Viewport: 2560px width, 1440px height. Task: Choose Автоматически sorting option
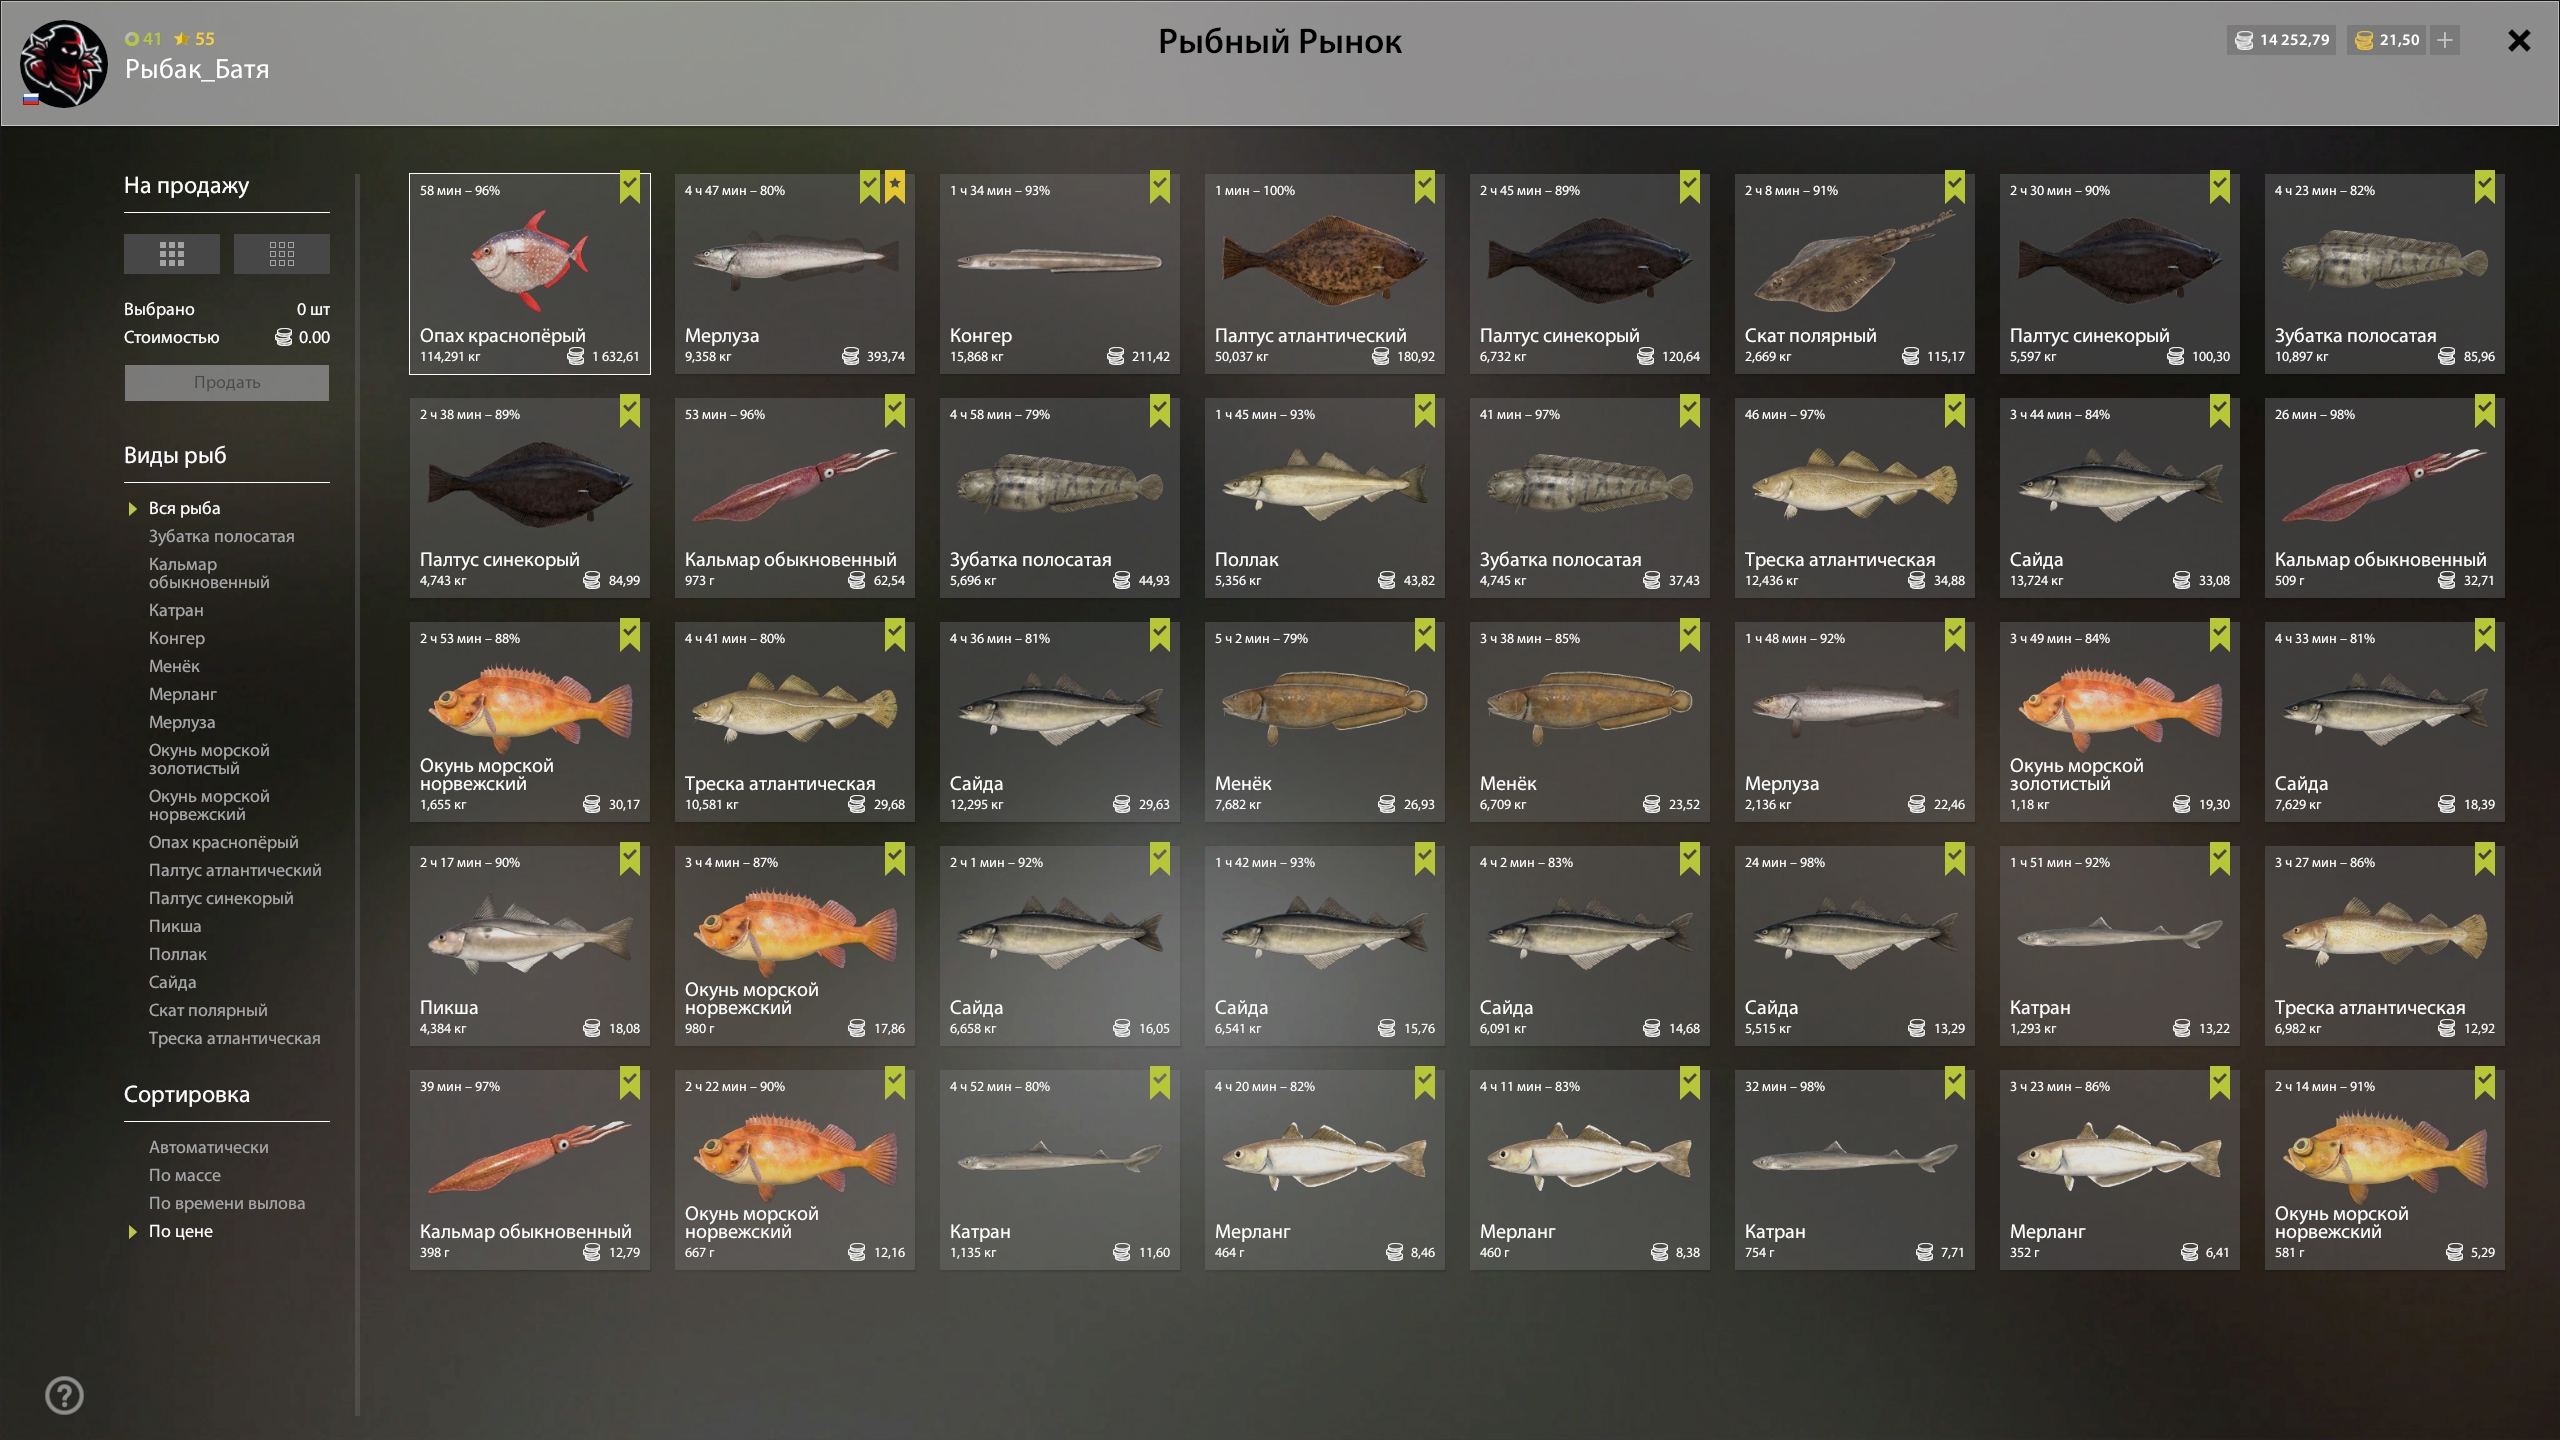click(x=209, y=1147)
